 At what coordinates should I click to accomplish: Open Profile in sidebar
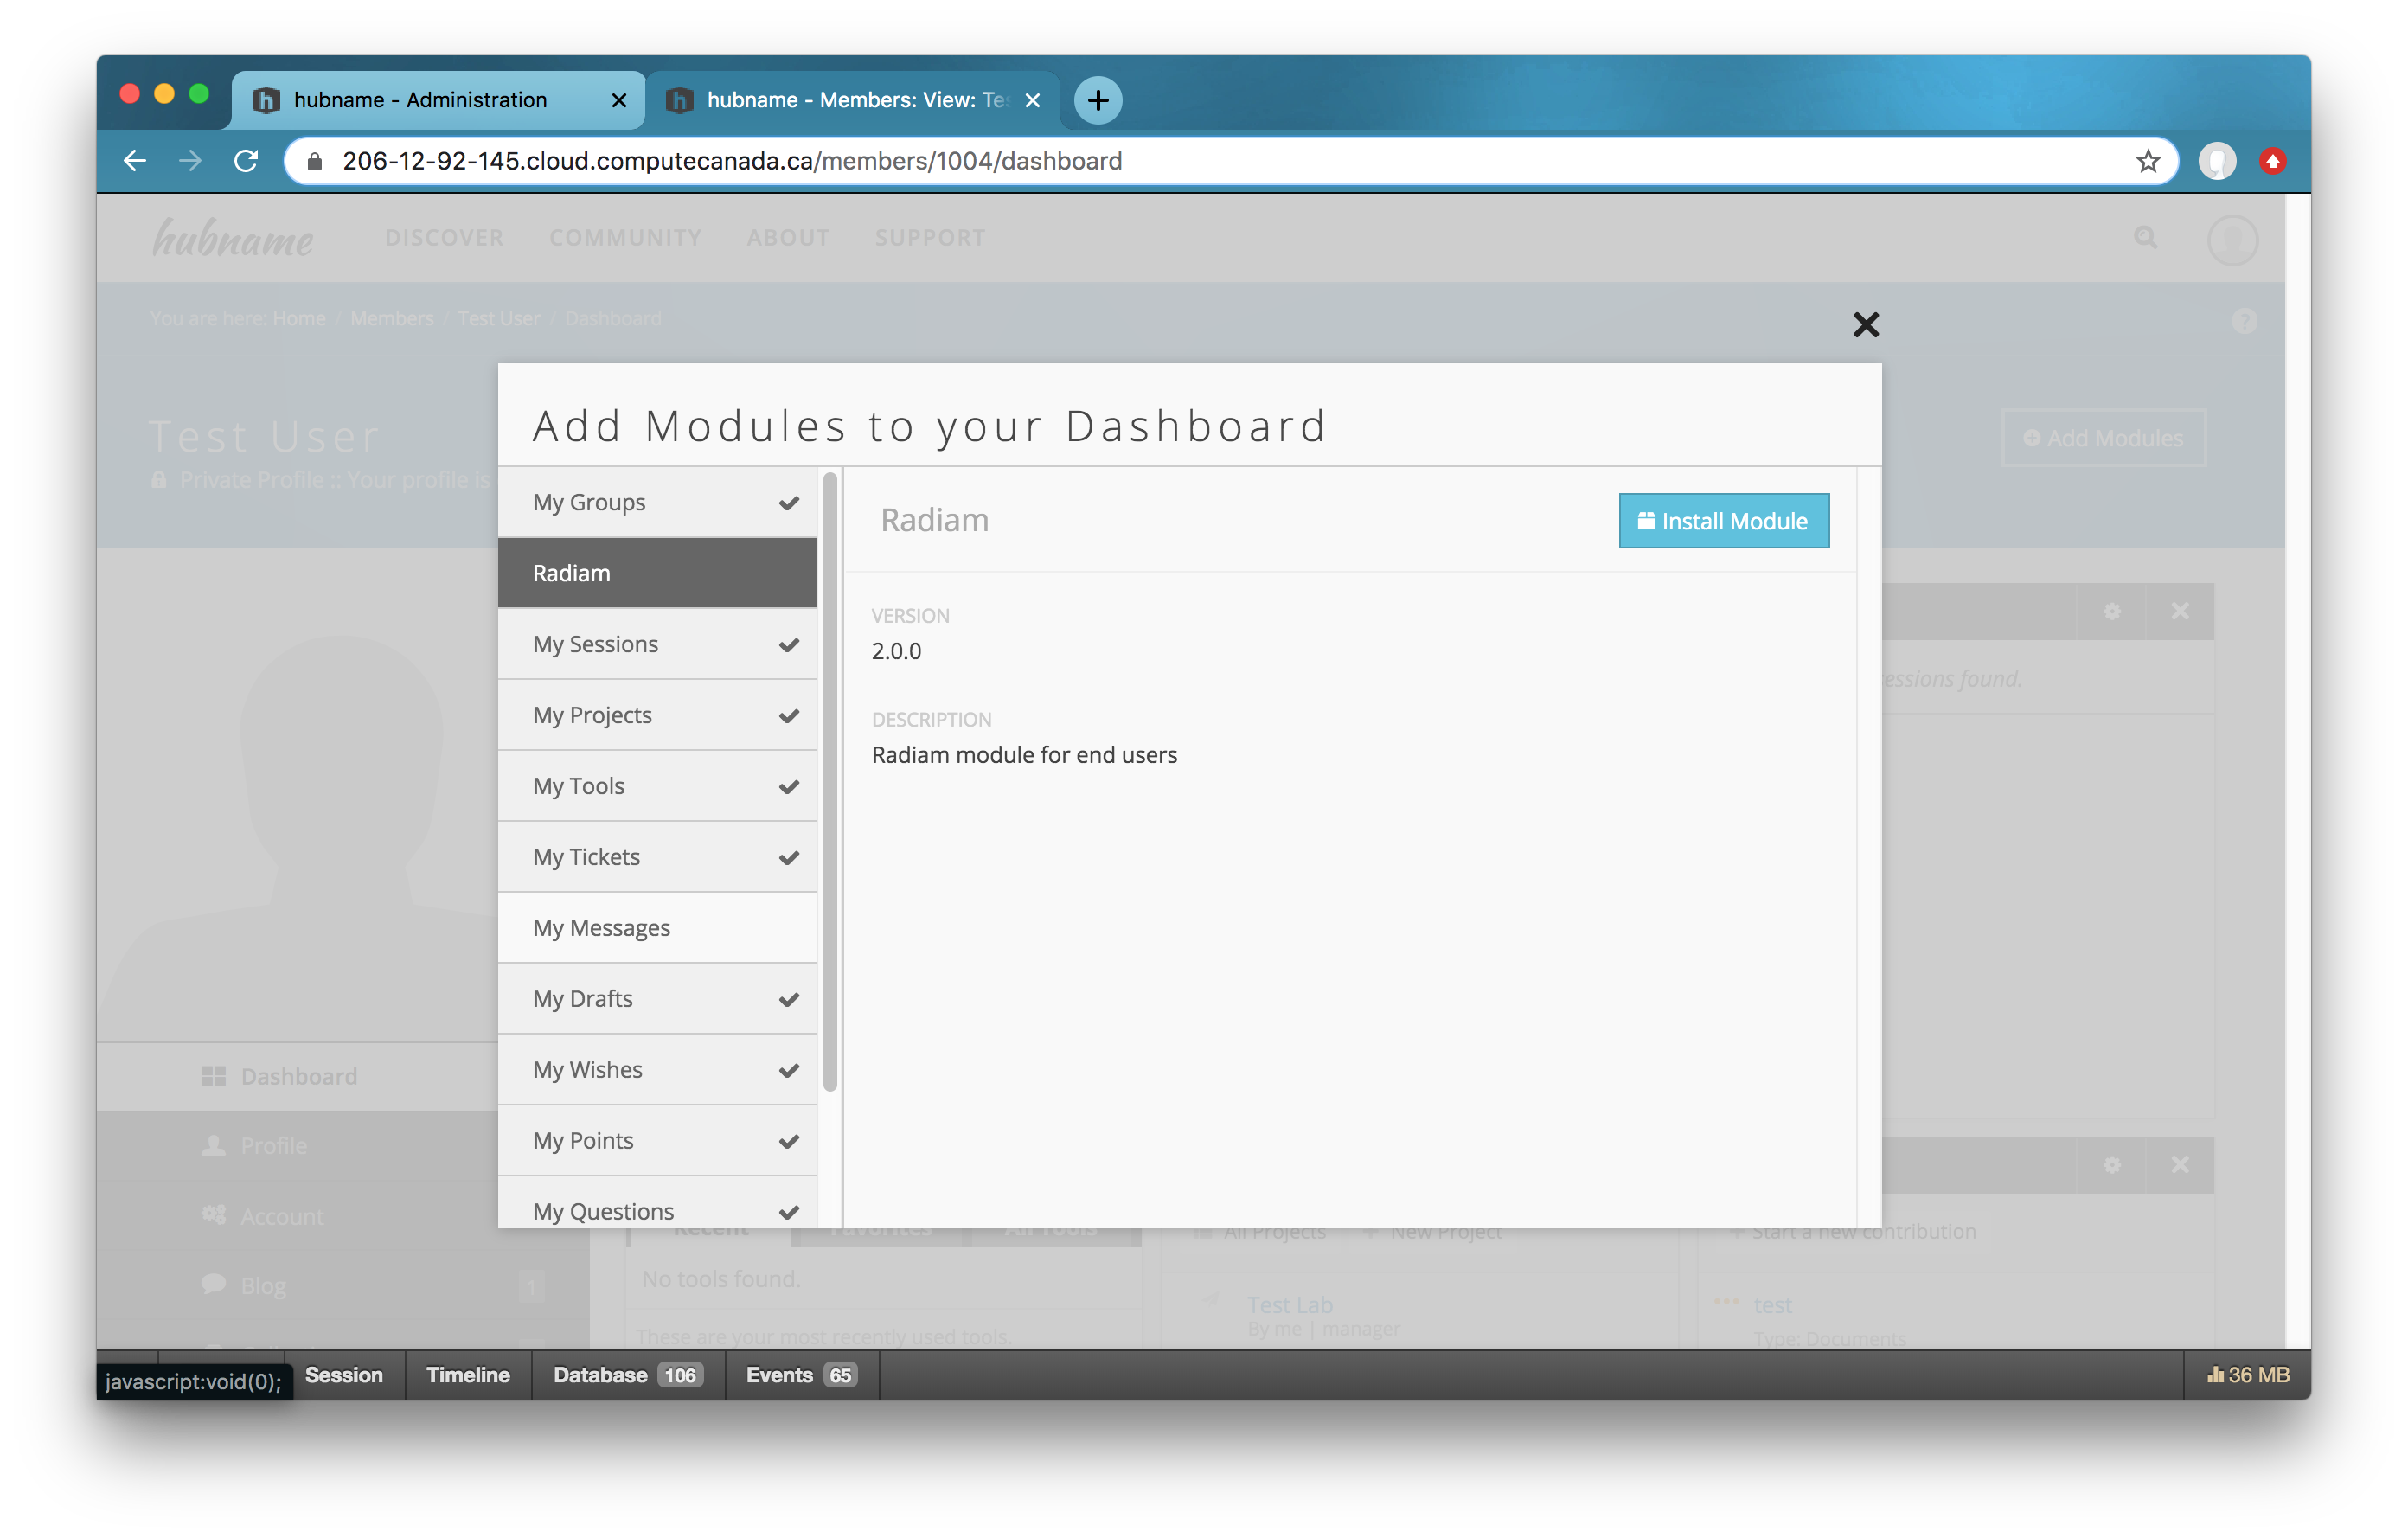273,1145
